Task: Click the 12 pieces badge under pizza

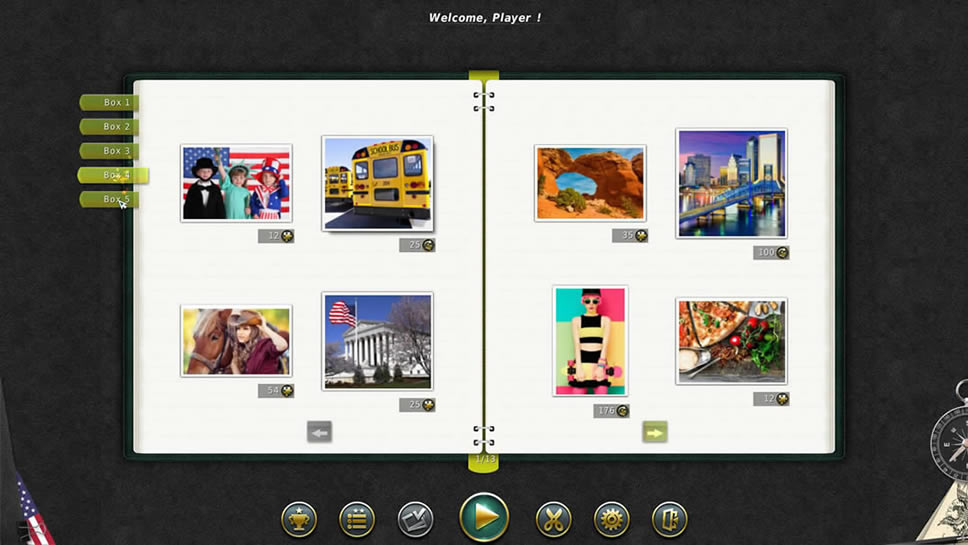Action: coord(771,399)
